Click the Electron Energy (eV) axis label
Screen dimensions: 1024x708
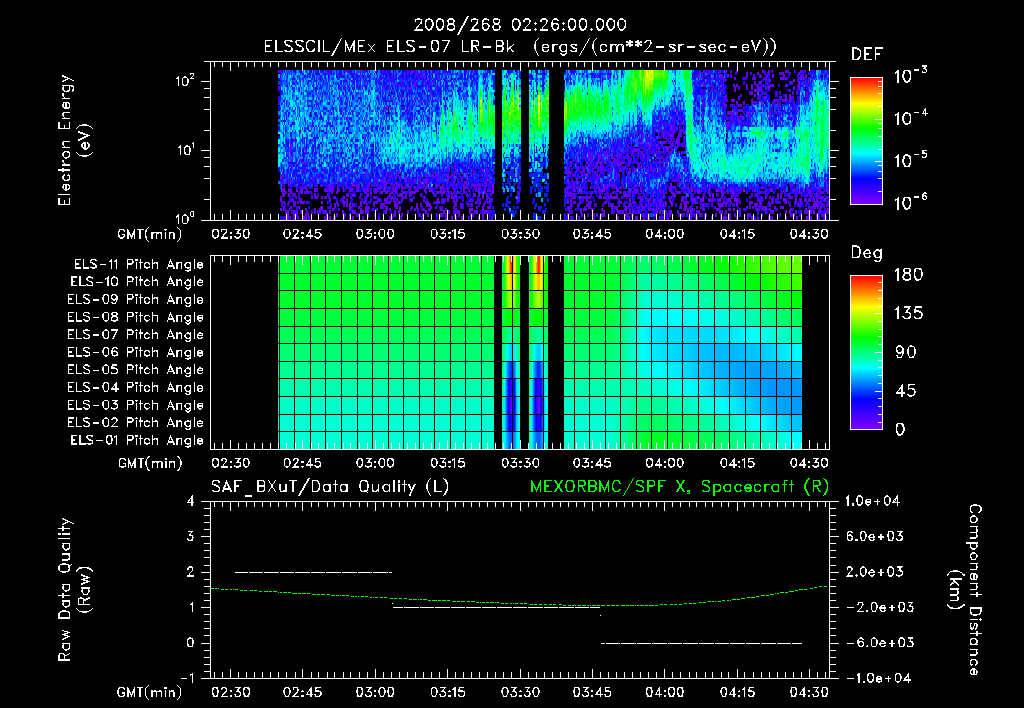(x=74, y=140)
